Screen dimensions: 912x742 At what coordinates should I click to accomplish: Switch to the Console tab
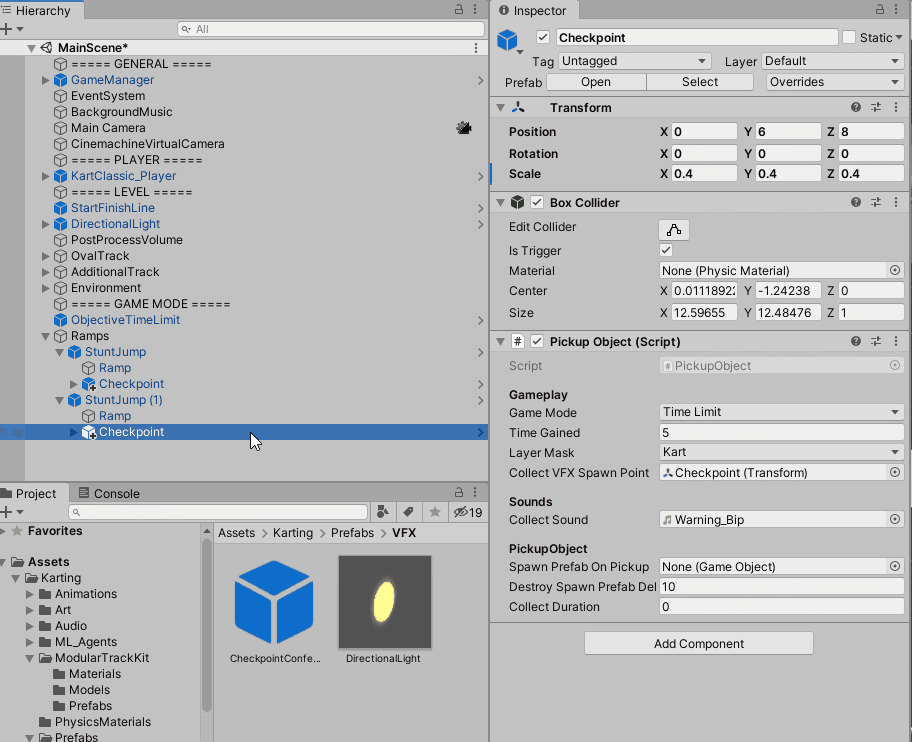click(x=109, y=493)
